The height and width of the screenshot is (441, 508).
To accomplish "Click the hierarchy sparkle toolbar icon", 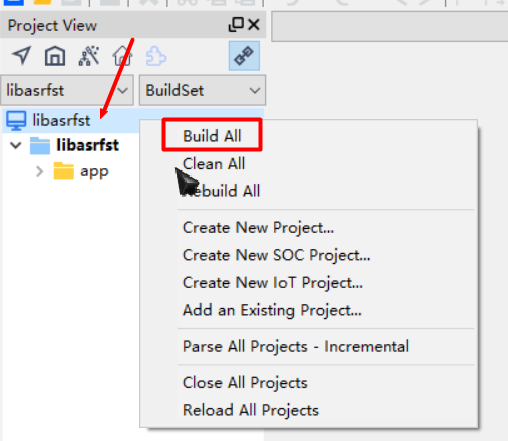I will pyautogui.click(x=89, y=56).
